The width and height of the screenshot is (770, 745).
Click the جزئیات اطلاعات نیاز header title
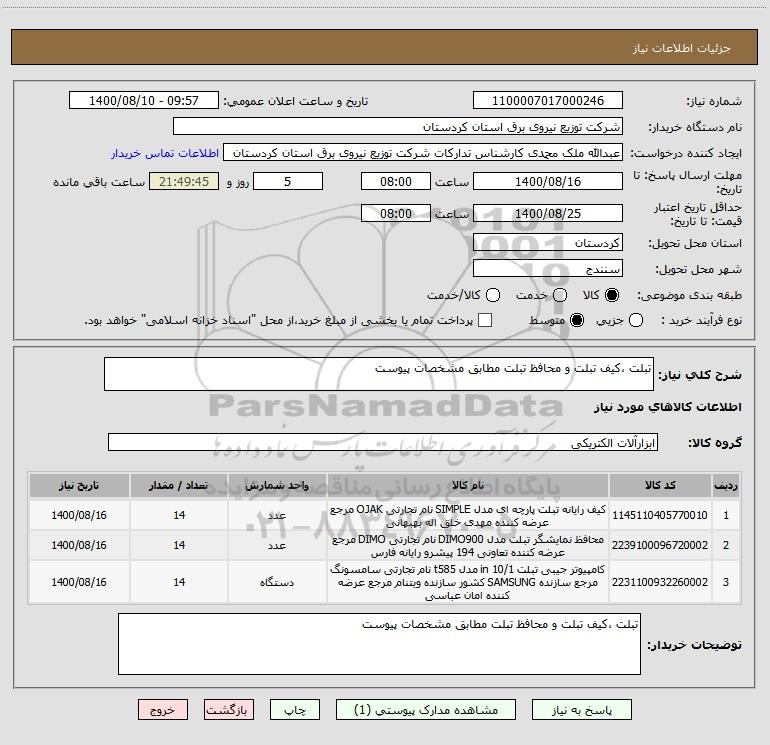(682, 48)
